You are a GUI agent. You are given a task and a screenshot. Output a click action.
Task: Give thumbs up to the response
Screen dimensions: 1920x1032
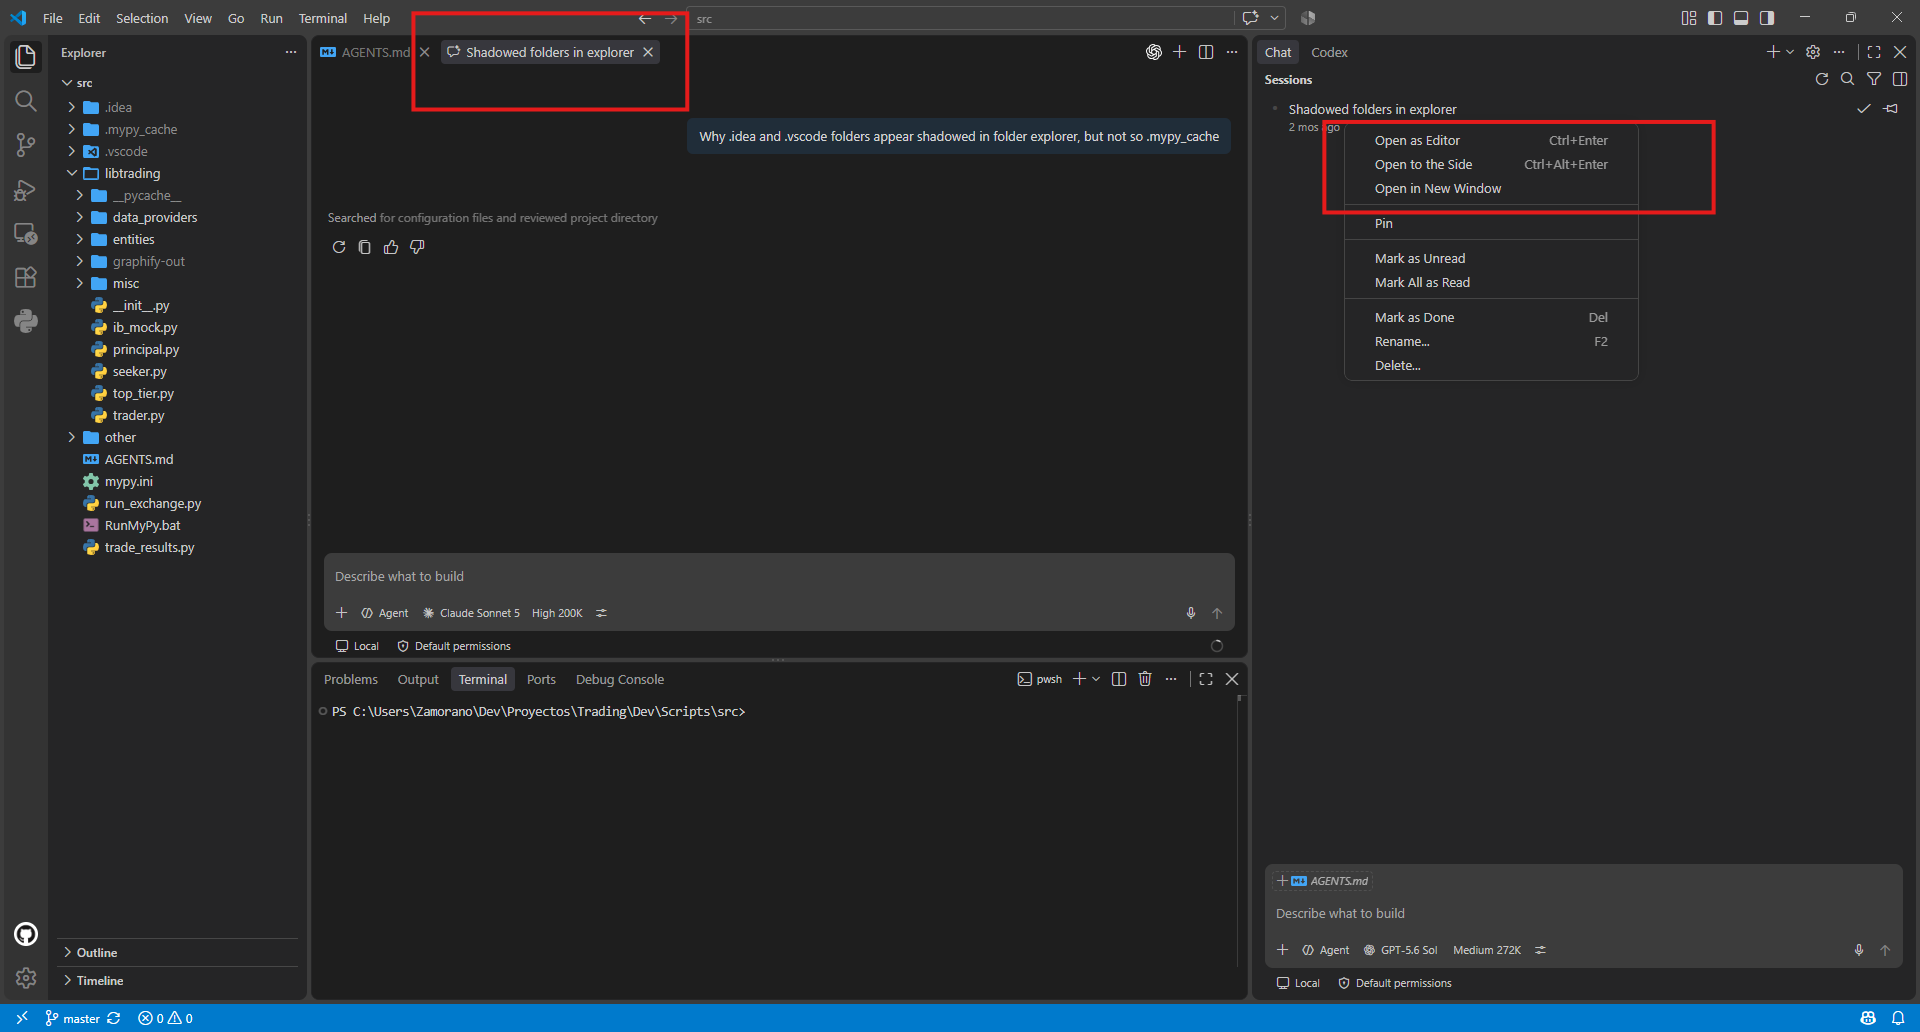[x=391, y=247]
